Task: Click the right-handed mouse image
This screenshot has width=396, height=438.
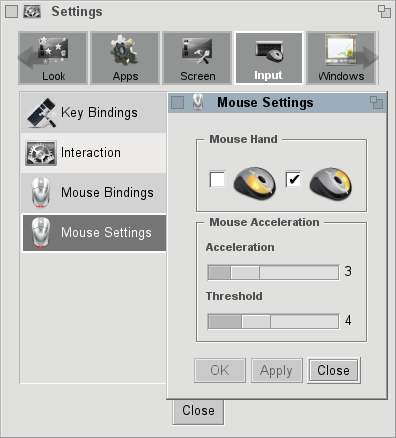Action: (331, 183)
